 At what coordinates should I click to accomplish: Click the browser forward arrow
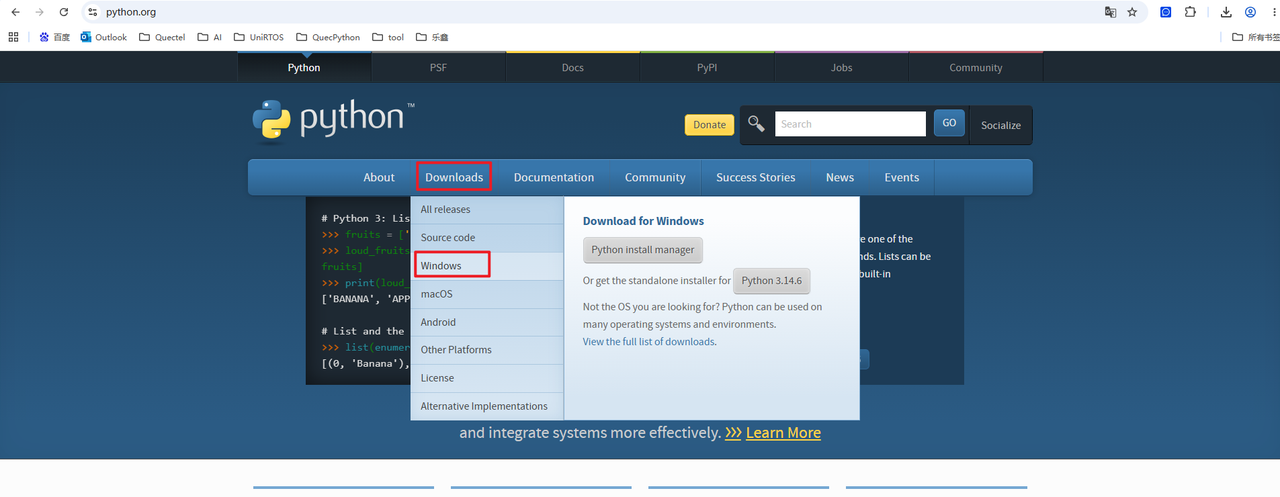(39, 12)
